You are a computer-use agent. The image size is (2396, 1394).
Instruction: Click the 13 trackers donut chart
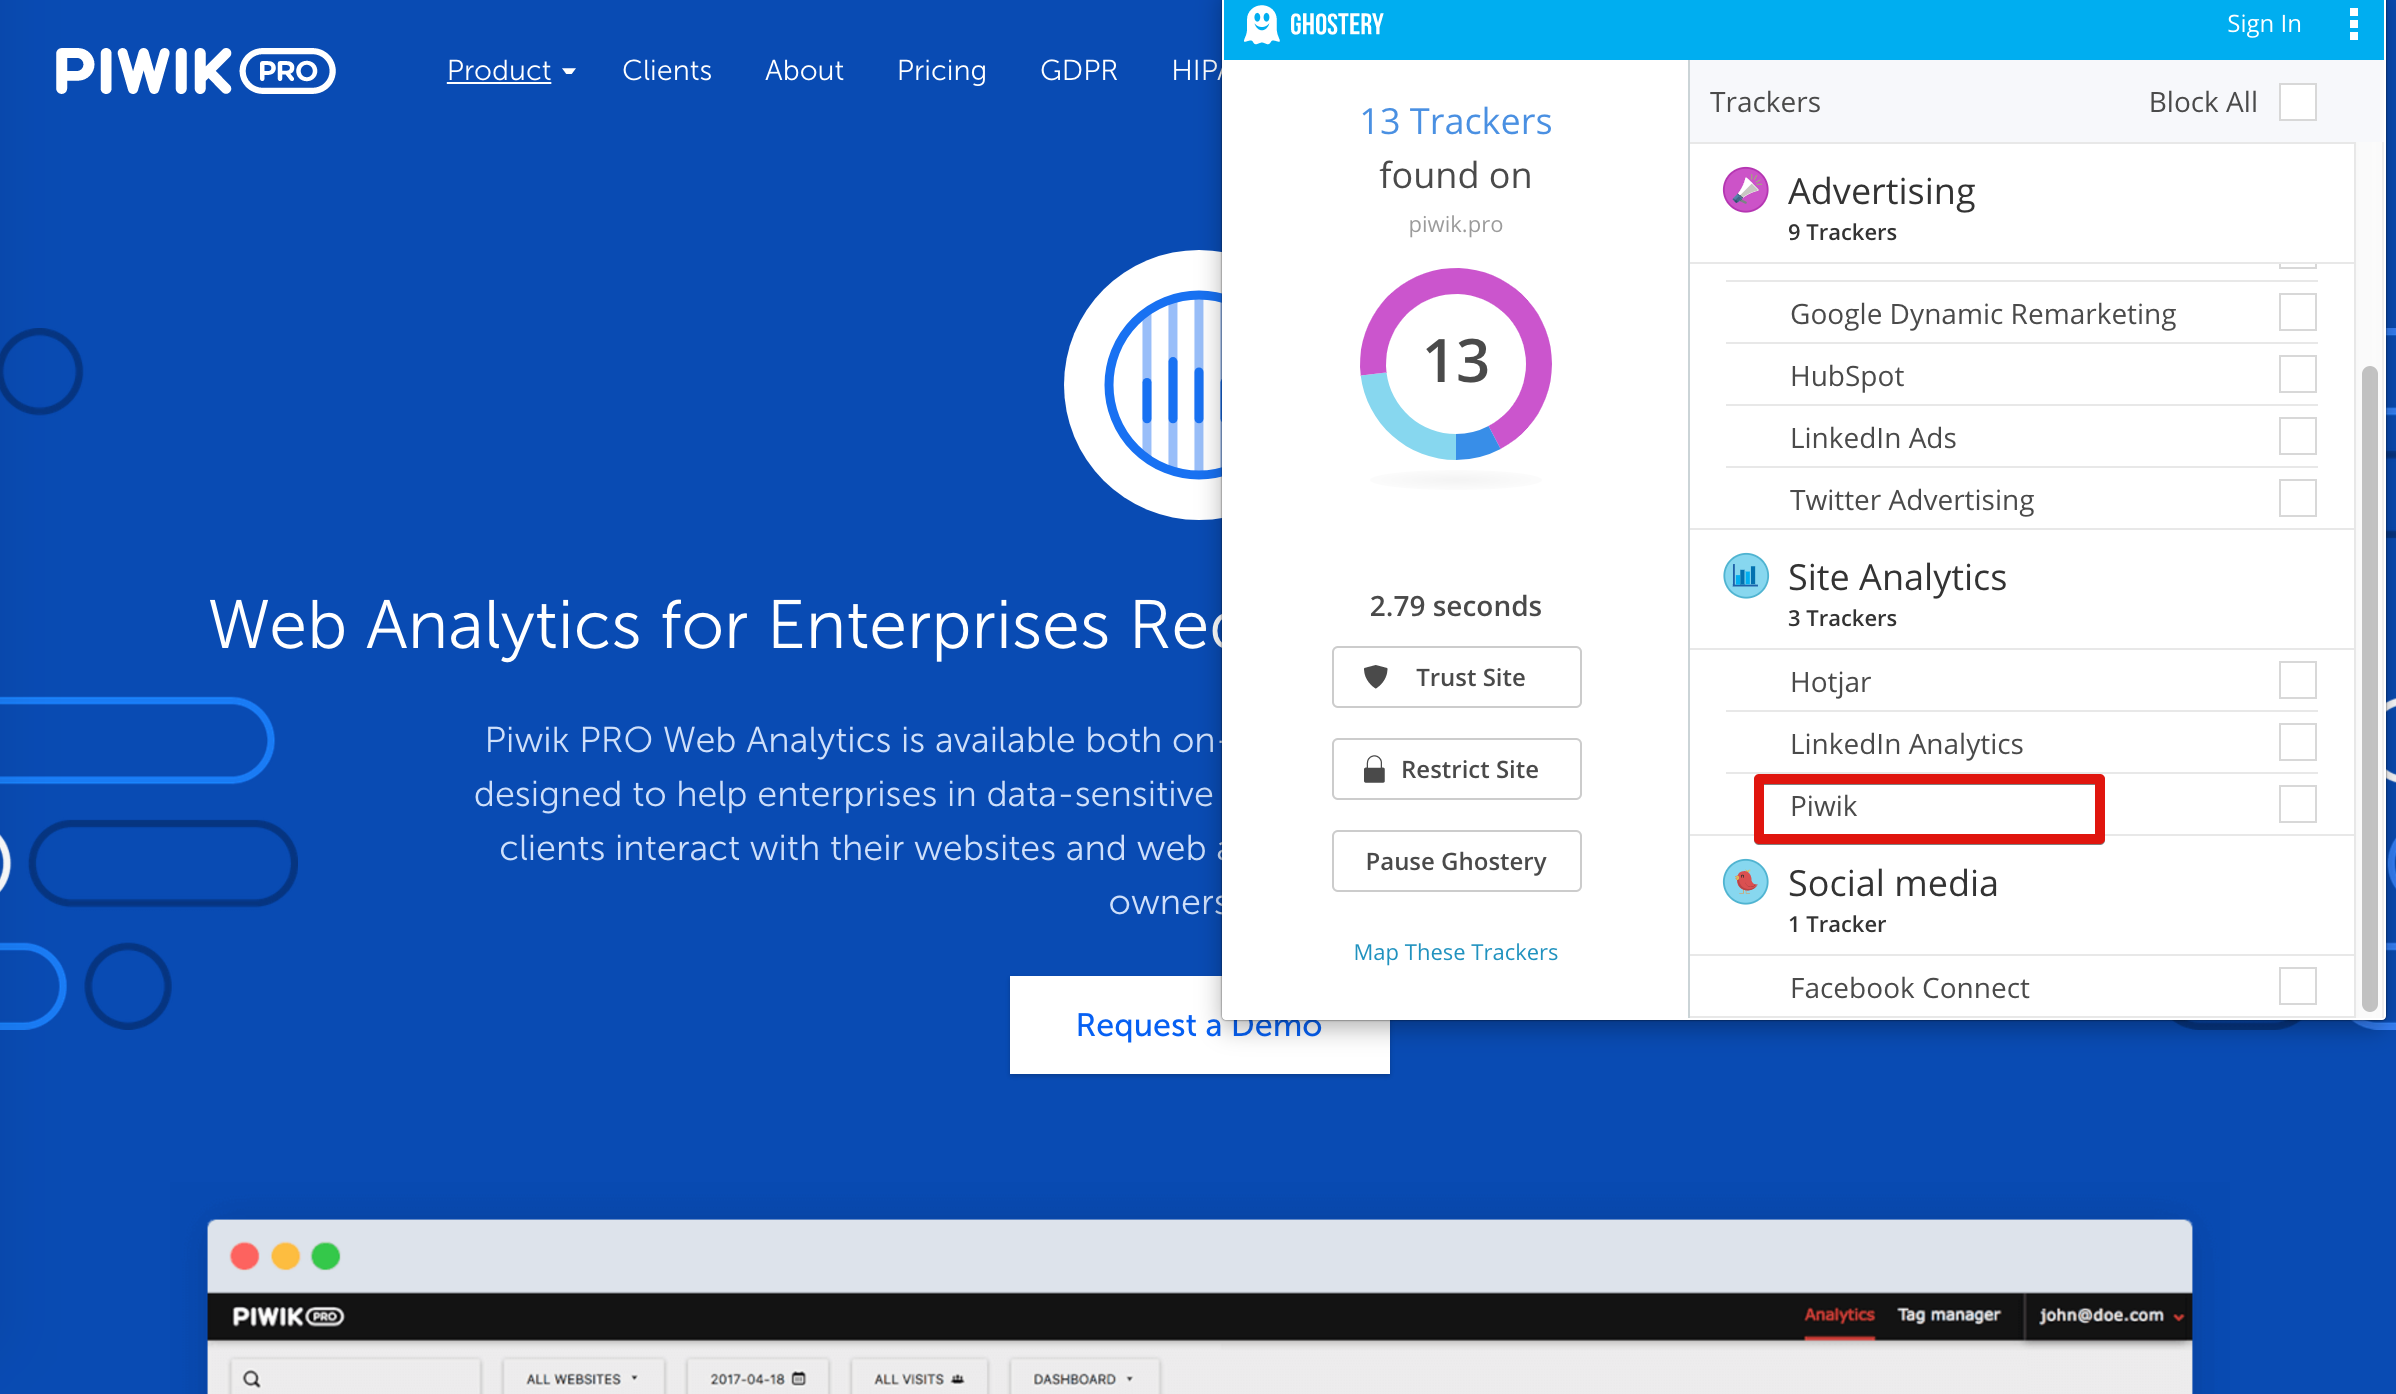pos(1456,363)
